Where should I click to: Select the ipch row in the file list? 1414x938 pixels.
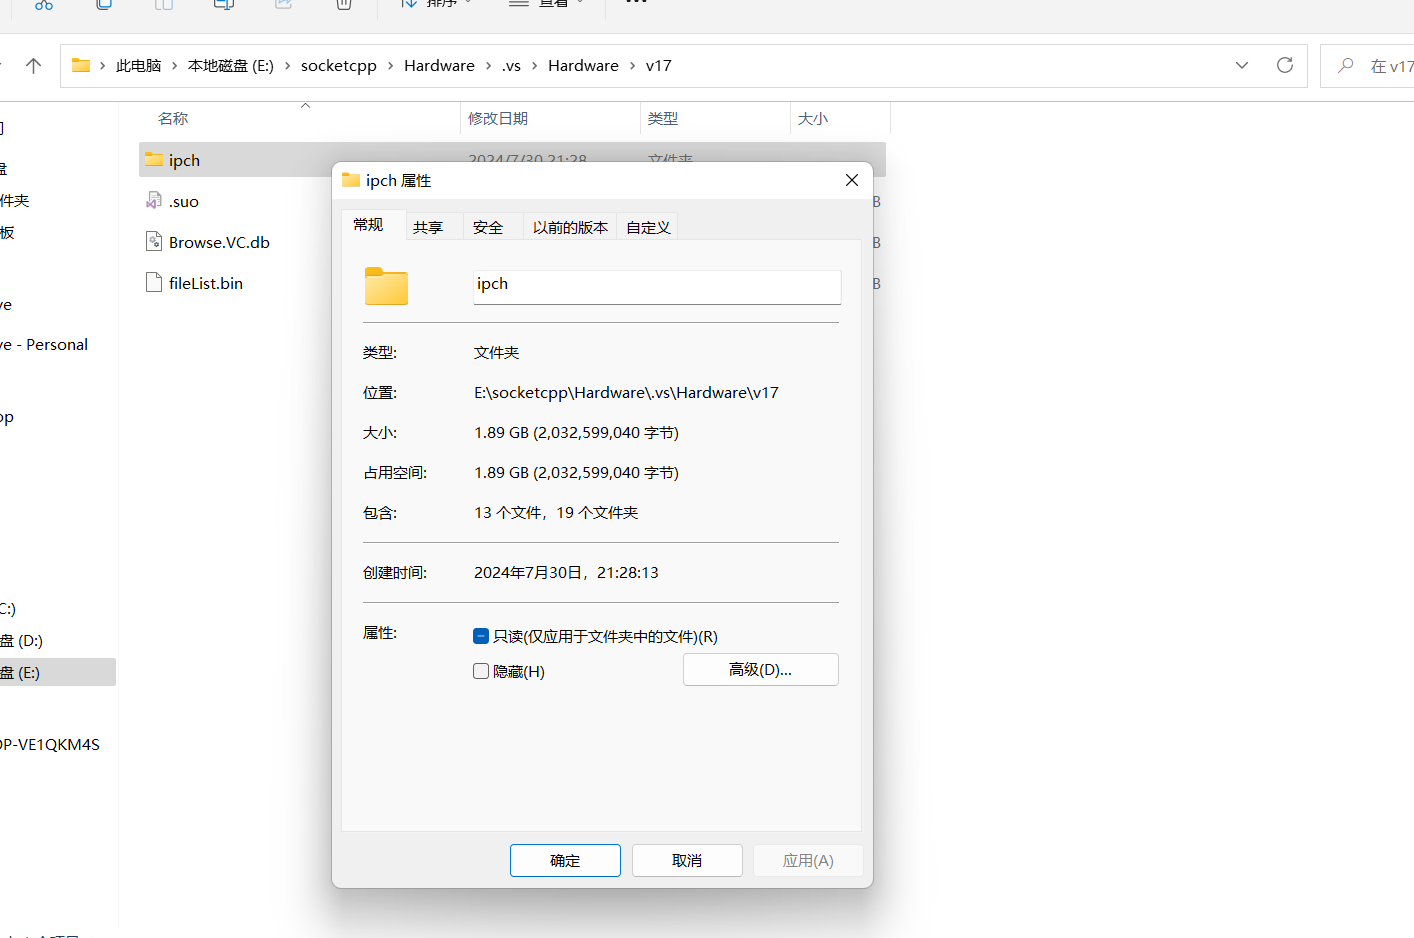click(x=512, y=160)
